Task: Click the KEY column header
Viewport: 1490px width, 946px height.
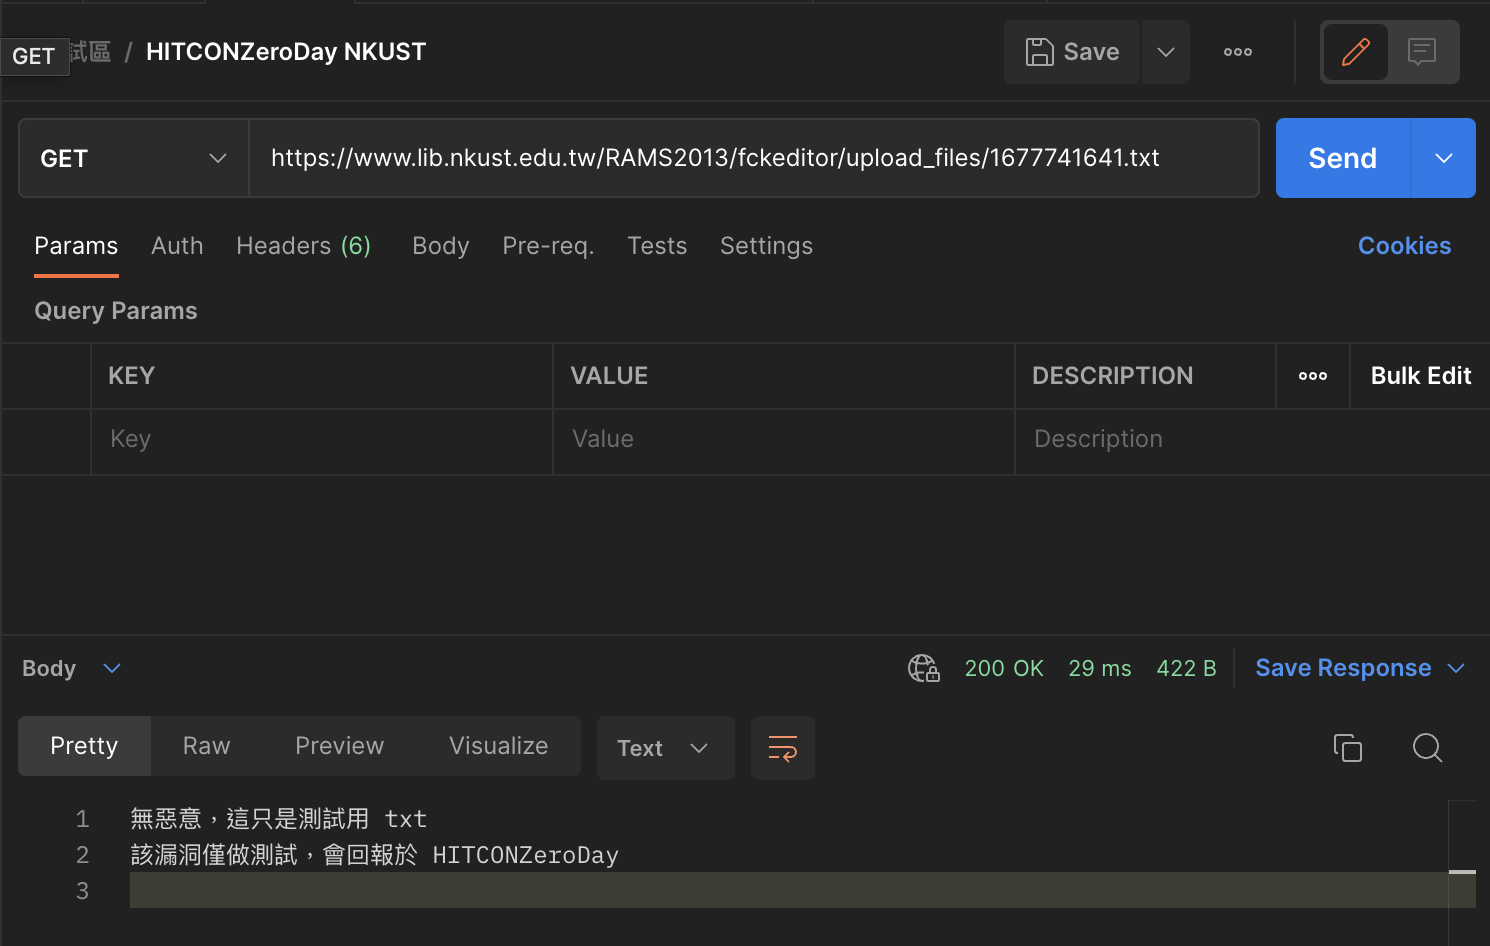Action: click(131, 376)
